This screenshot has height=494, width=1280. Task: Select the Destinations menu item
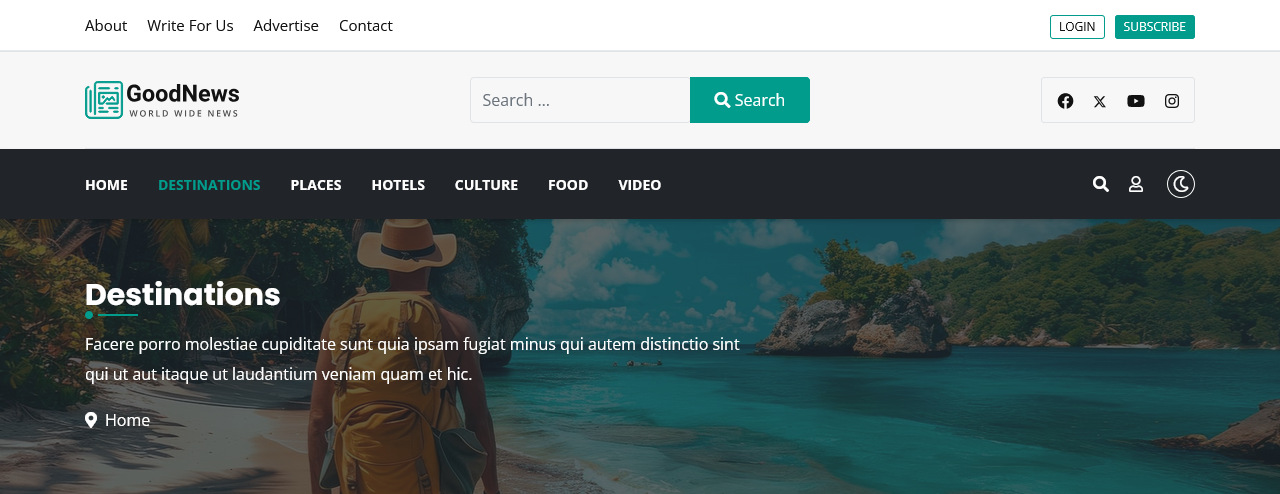pyautogui.click(x=209, y=185)
